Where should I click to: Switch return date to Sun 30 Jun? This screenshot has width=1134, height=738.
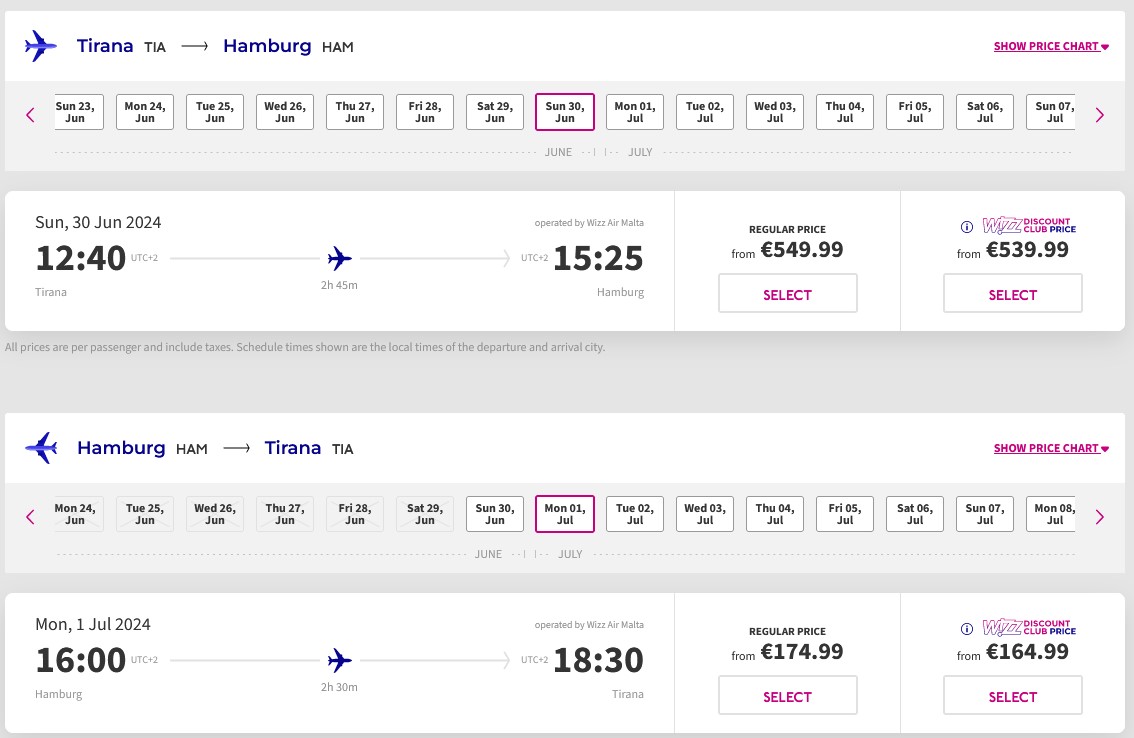(x=495, y=514)
